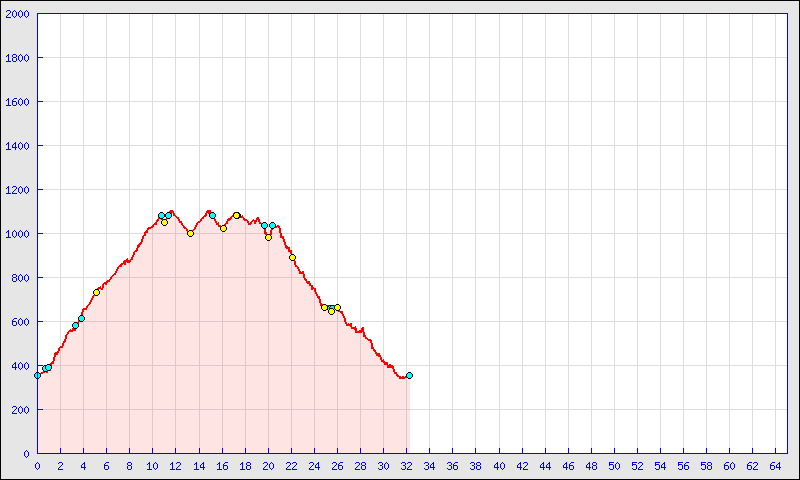Image resolution: width=800 pixels, height=480 pixels.
Task: Click the yellow waypoint just before kilometer 25
Action: point(324,308)
